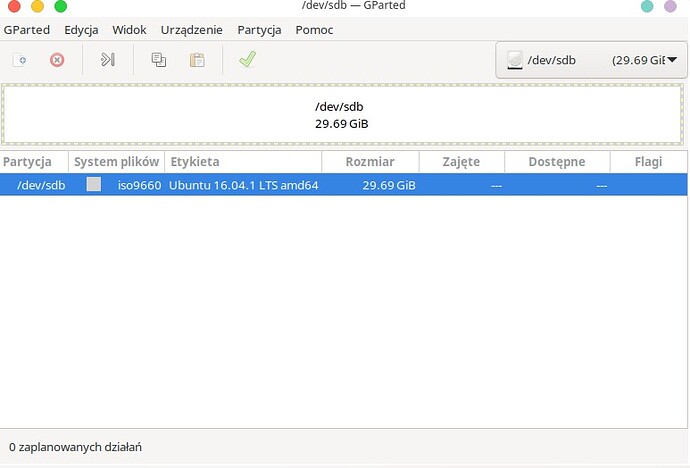Image resolution: width=690 pixels, height=468 pixels.
Task: Sort by Rozmiar column header
Action: [371, 162]
